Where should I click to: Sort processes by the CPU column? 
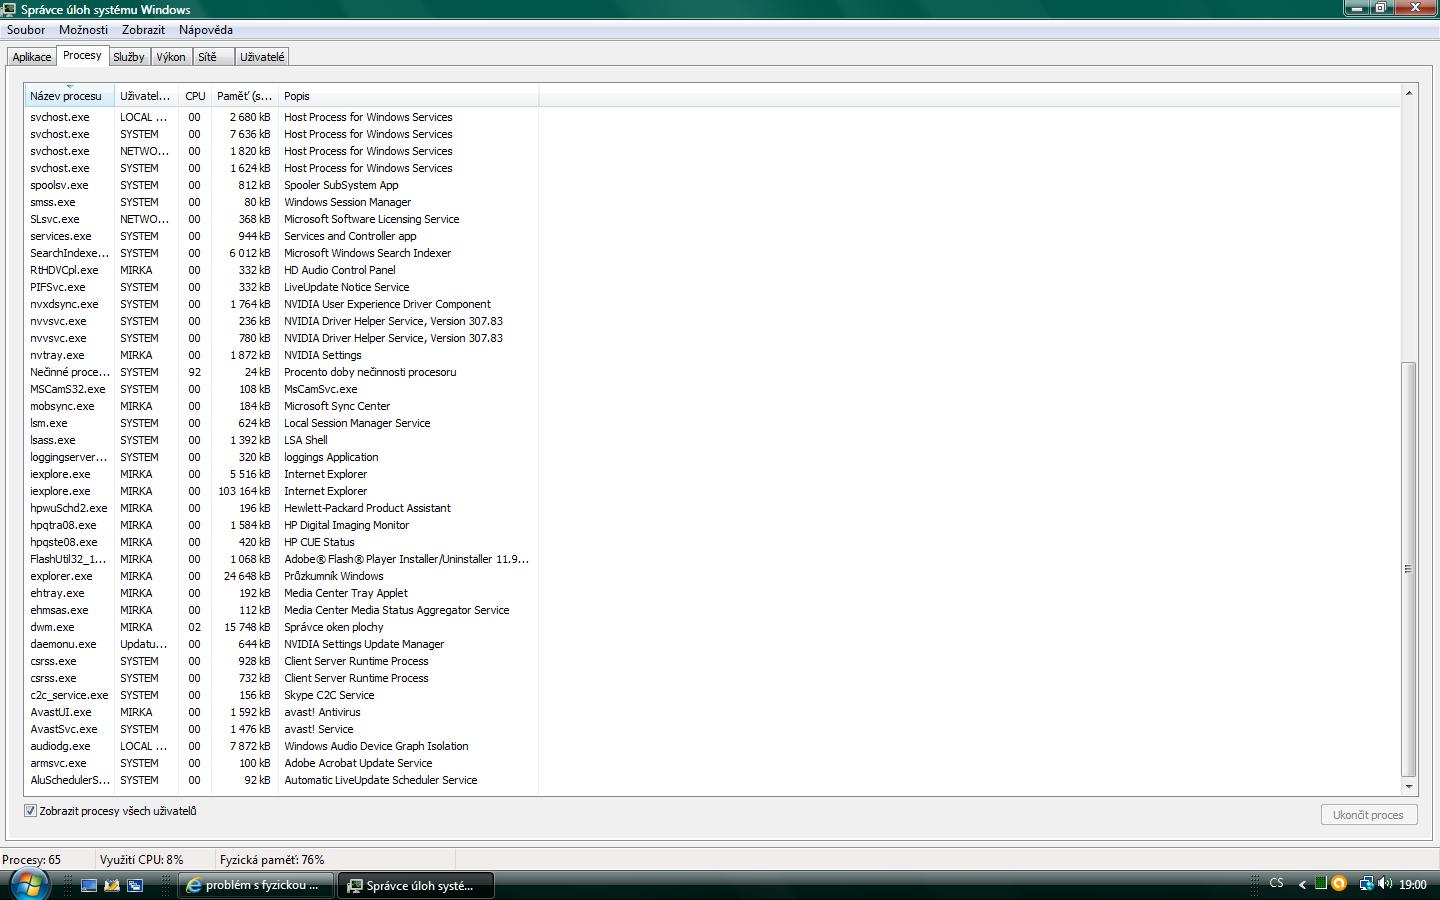(x=195, y=96)
